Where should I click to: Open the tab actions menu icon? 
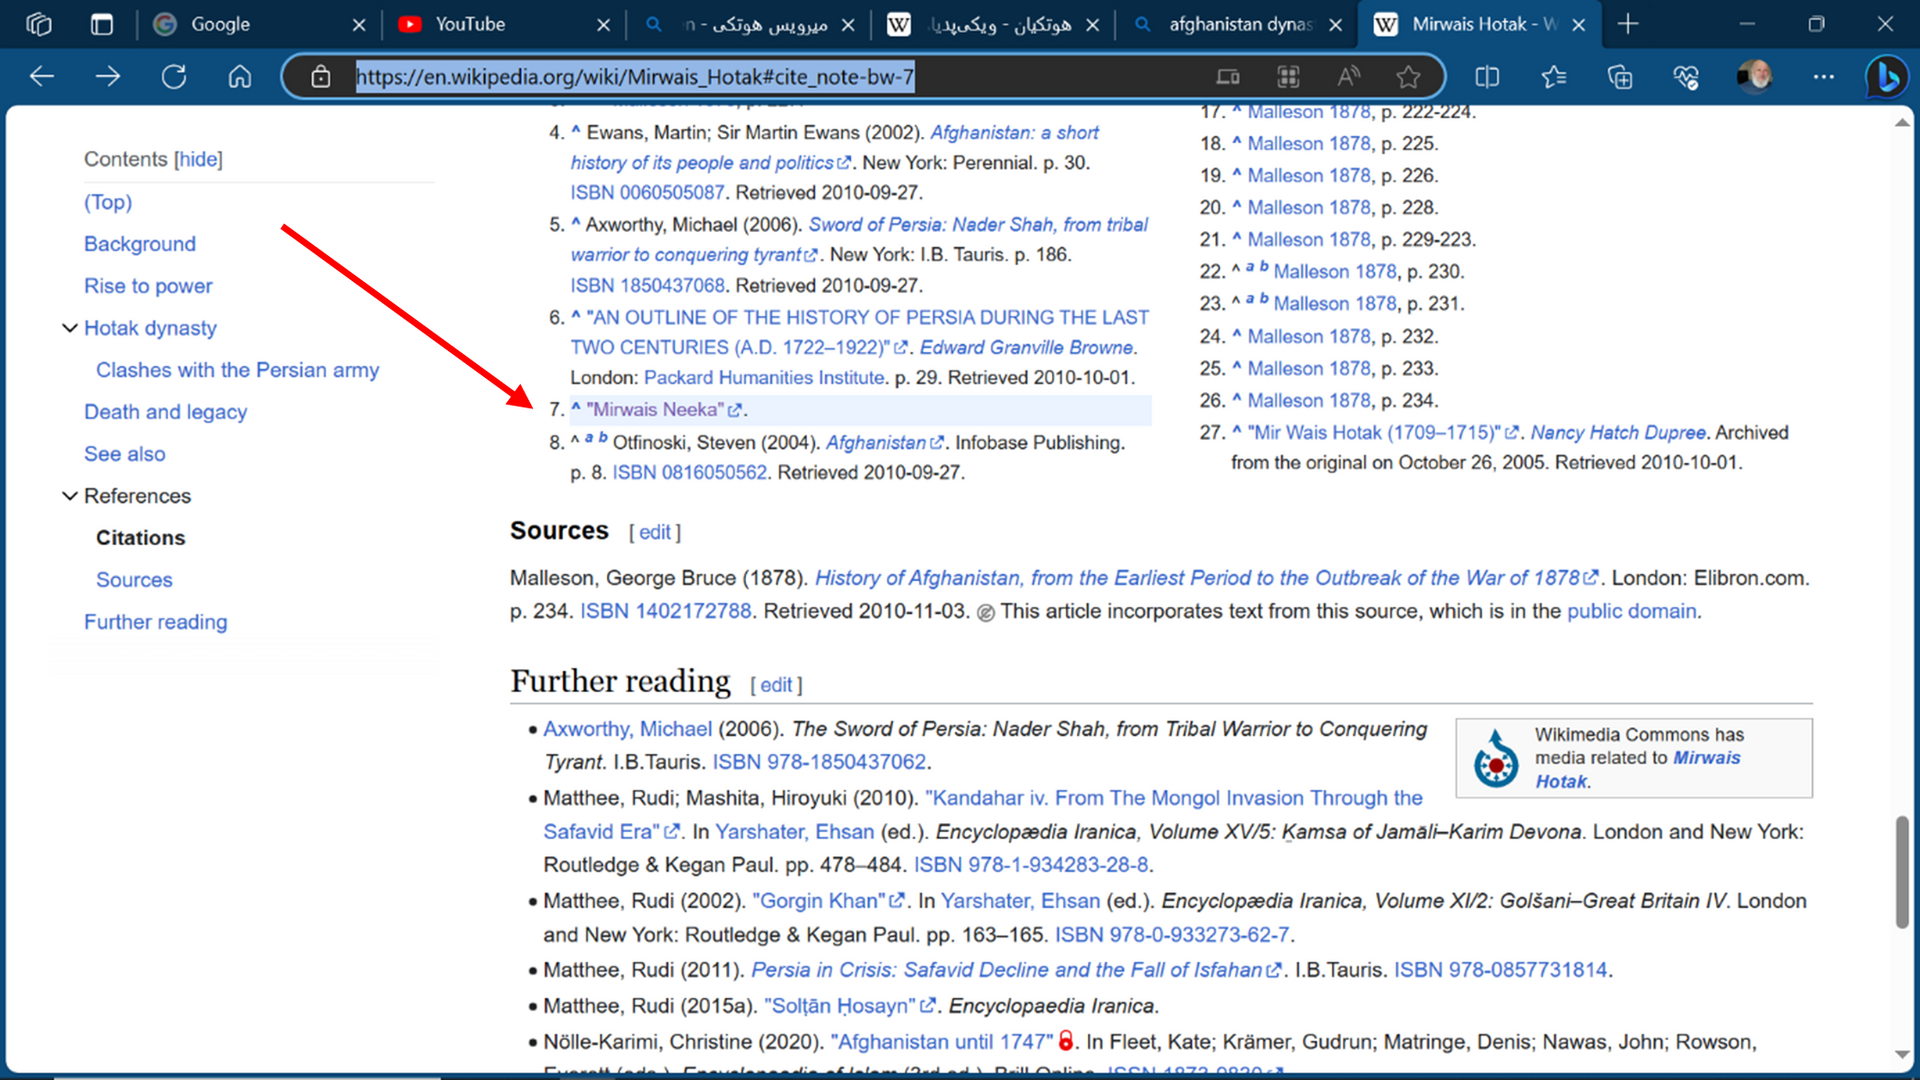101,24
